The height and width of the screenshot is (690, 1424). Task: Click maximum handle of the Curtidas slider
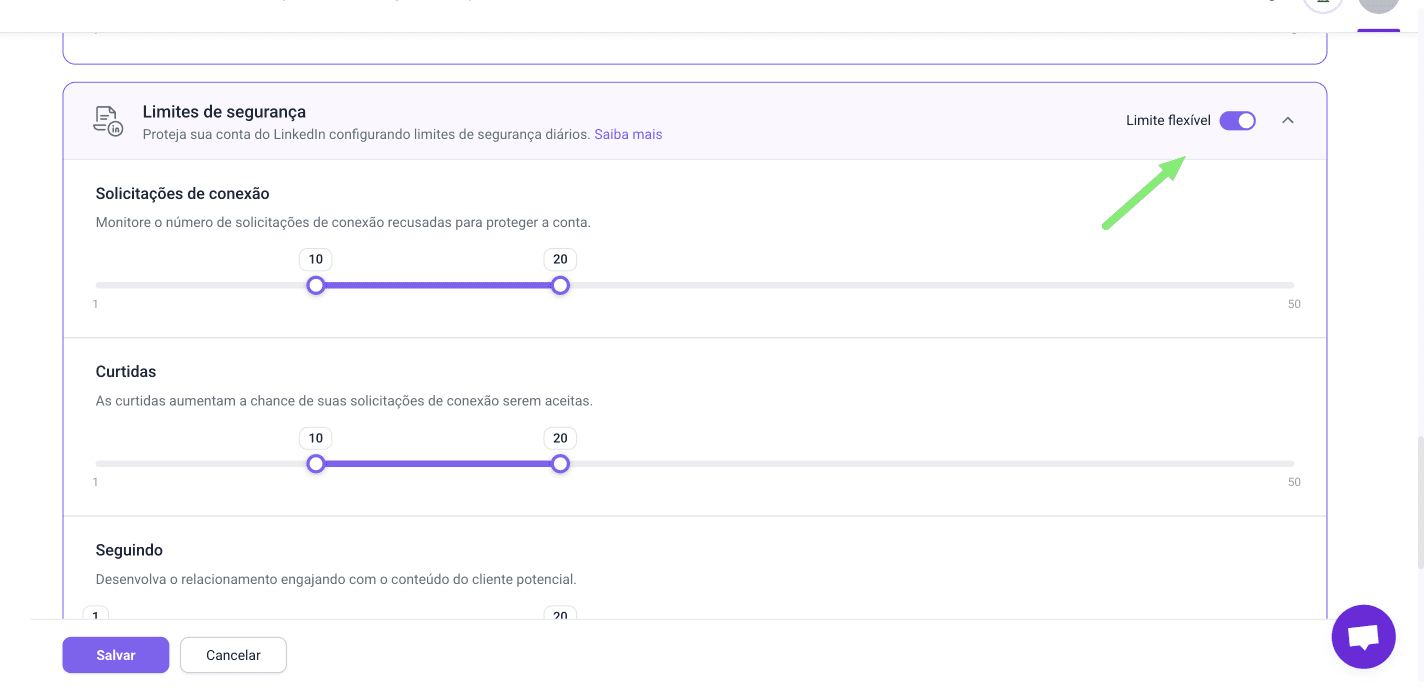[560, 464]
